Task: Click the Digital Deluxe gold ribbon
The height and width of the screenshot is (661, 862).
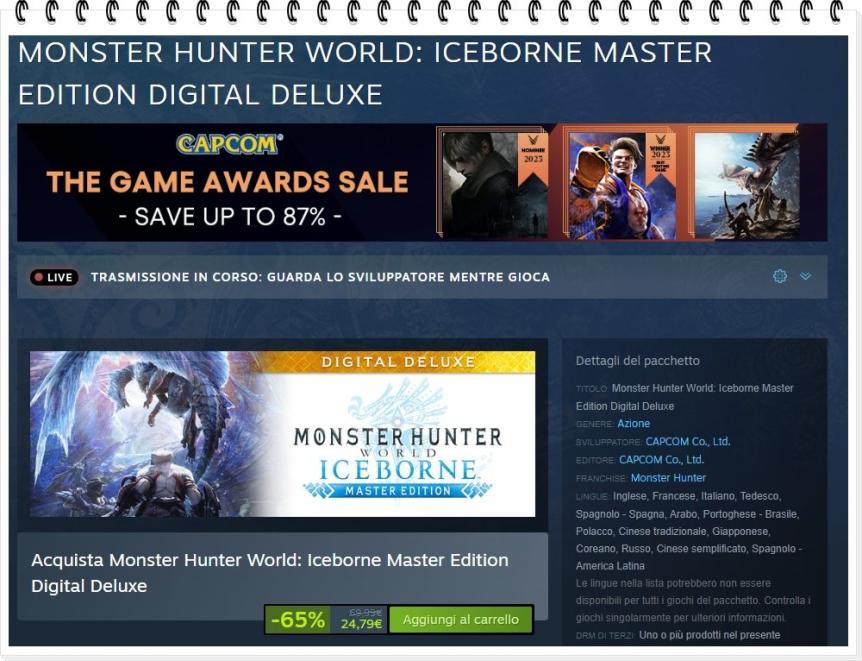Action: coord(398,362)
